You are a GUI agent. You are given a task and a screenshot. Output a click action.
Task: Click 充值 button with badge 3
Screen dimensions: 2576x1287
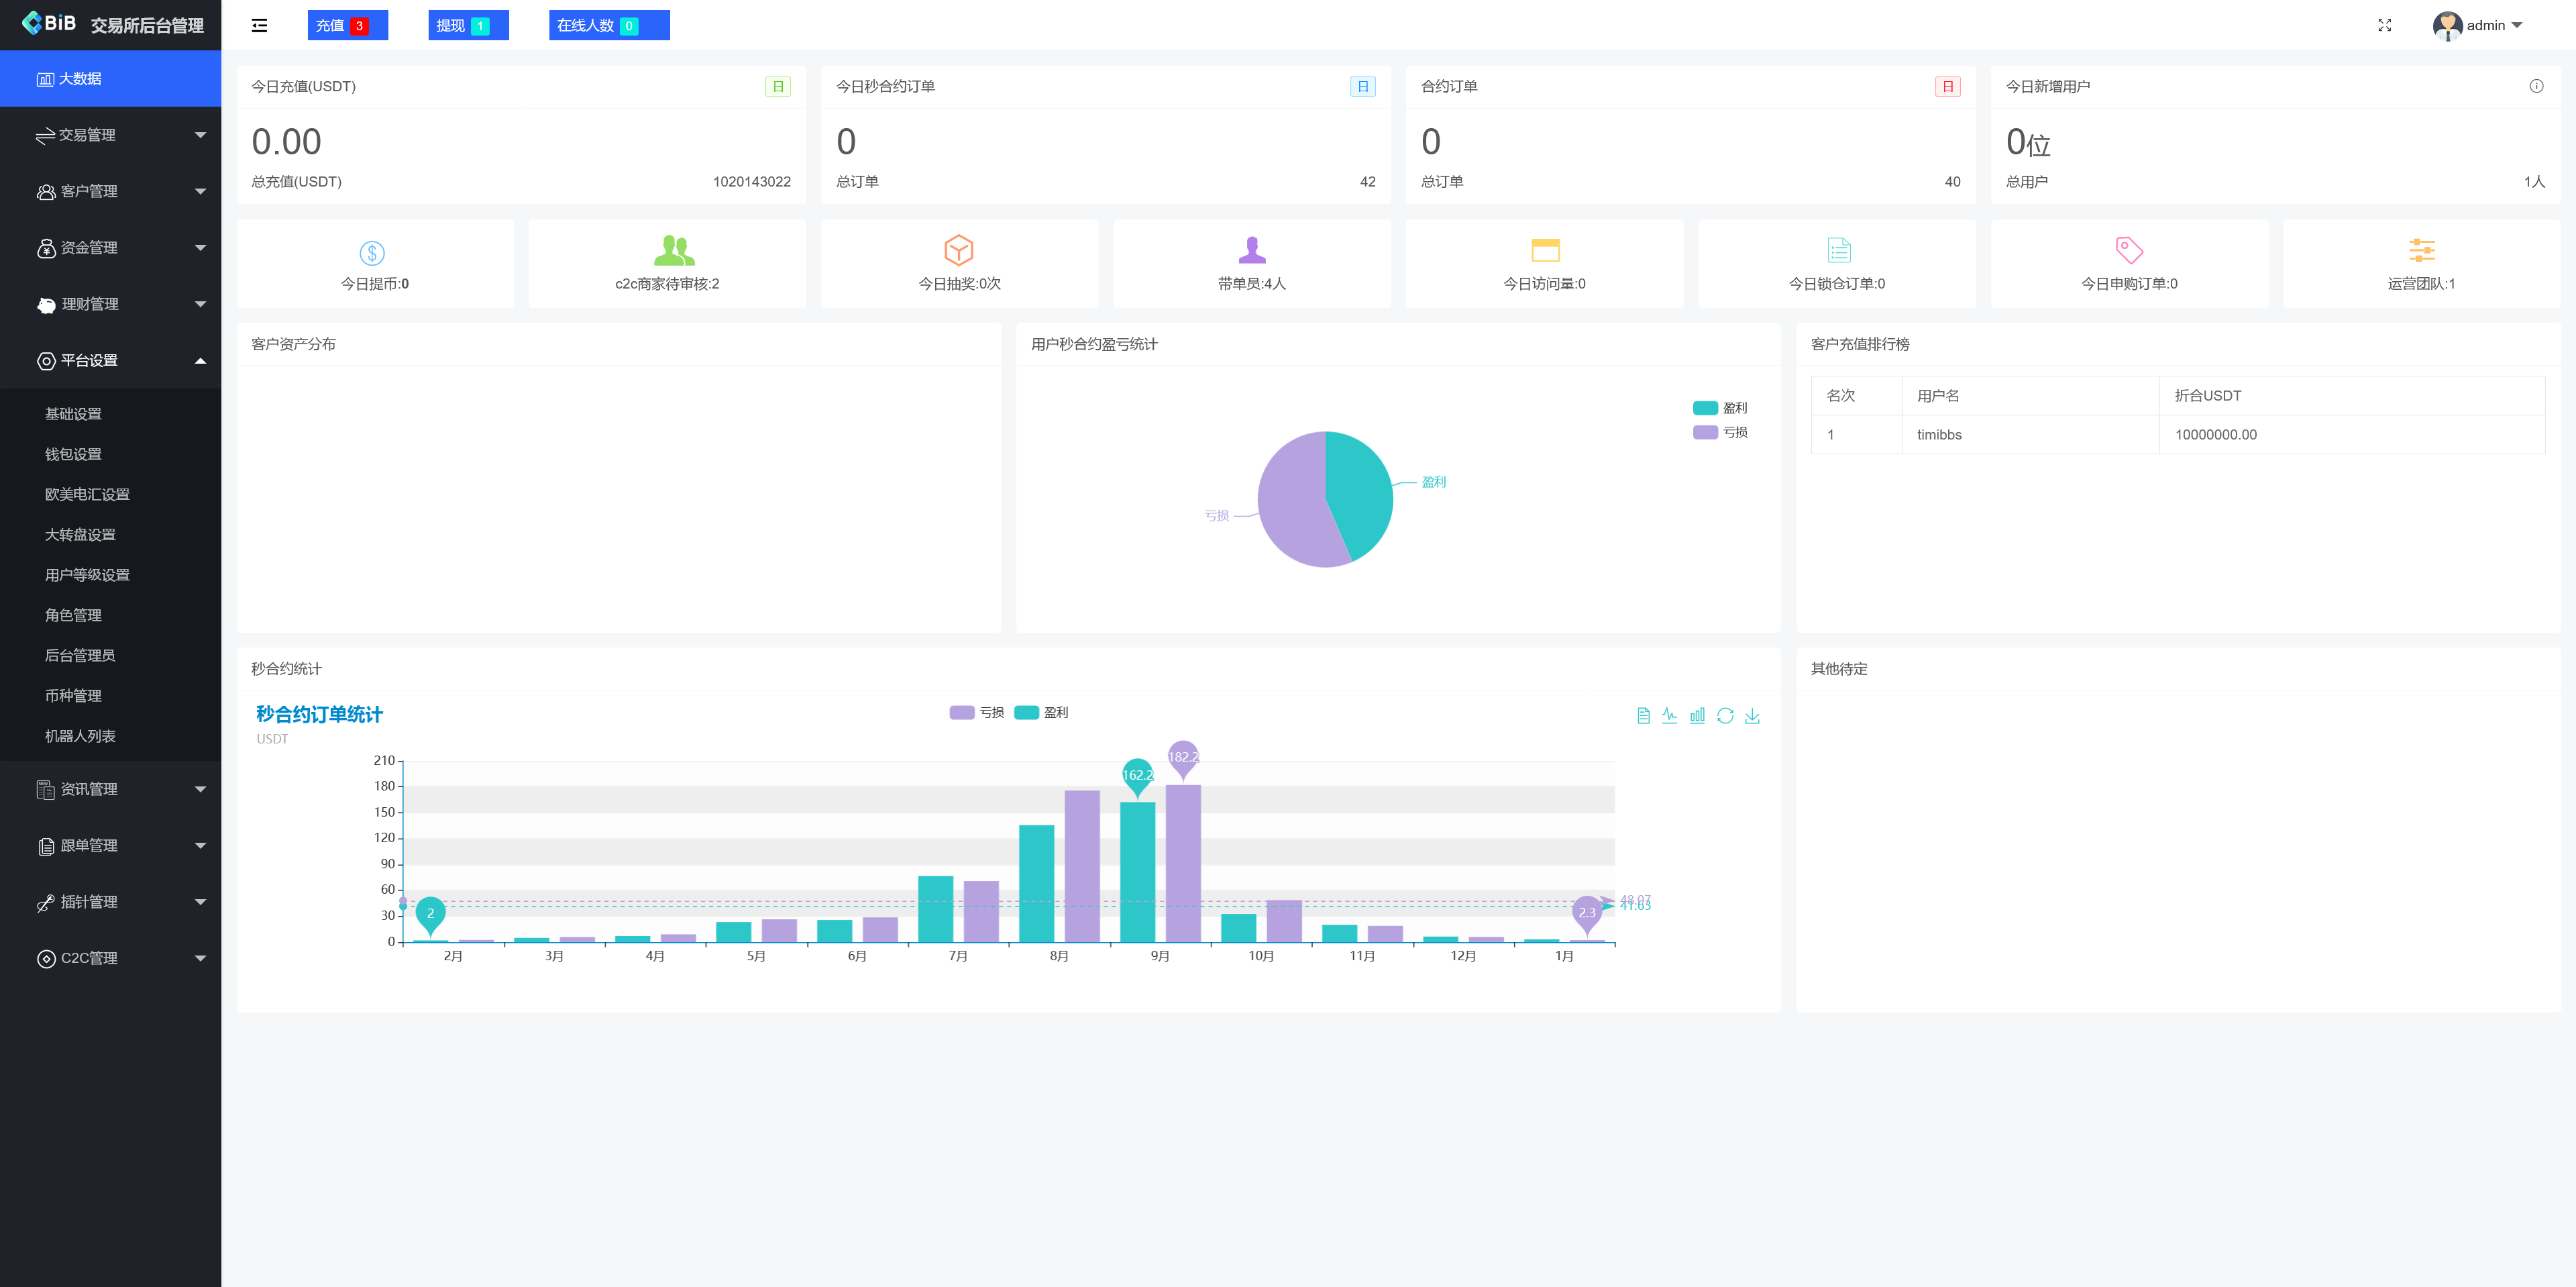coord(347,25)
